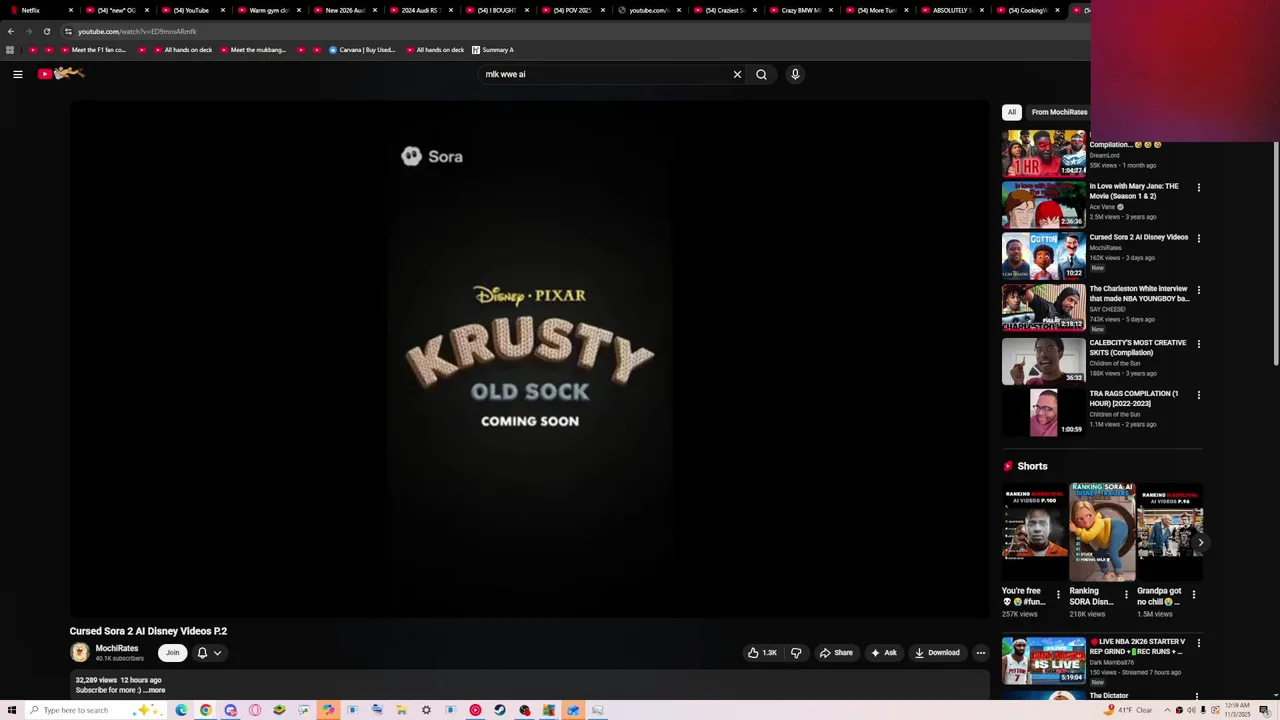Open LIVE NBA 2K26 STARTER V stream thumbnail
The height and width of the screenshot is (720, 1280).
[1043, 660]
